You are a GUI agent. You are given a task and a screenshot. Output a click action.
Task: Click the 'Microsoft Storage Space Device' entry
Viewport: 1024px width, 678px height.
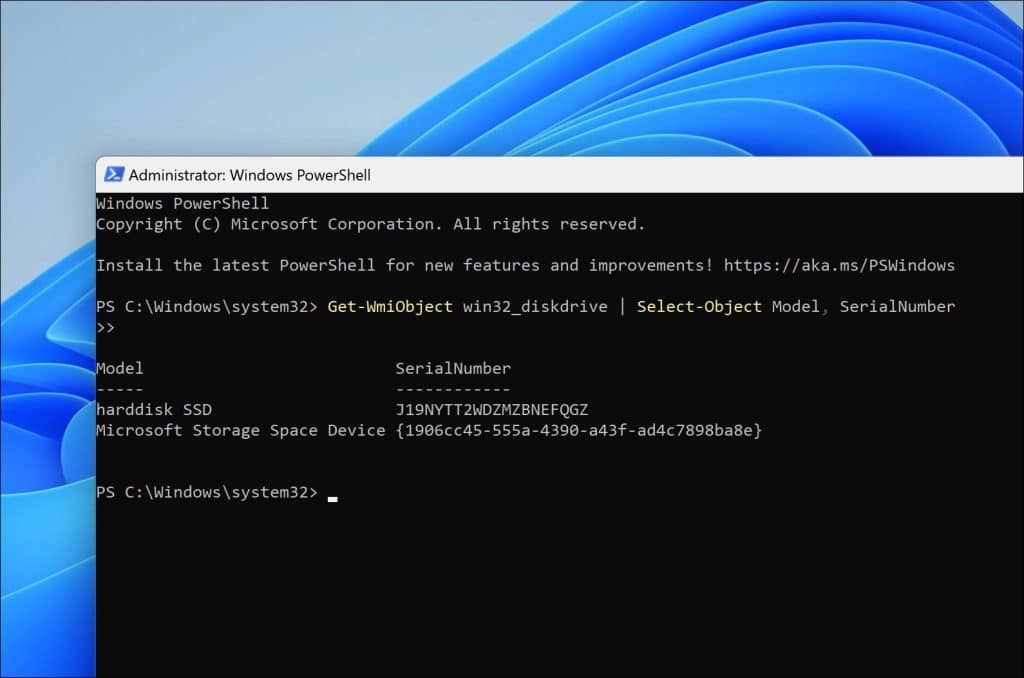click(x=240, y=430)
